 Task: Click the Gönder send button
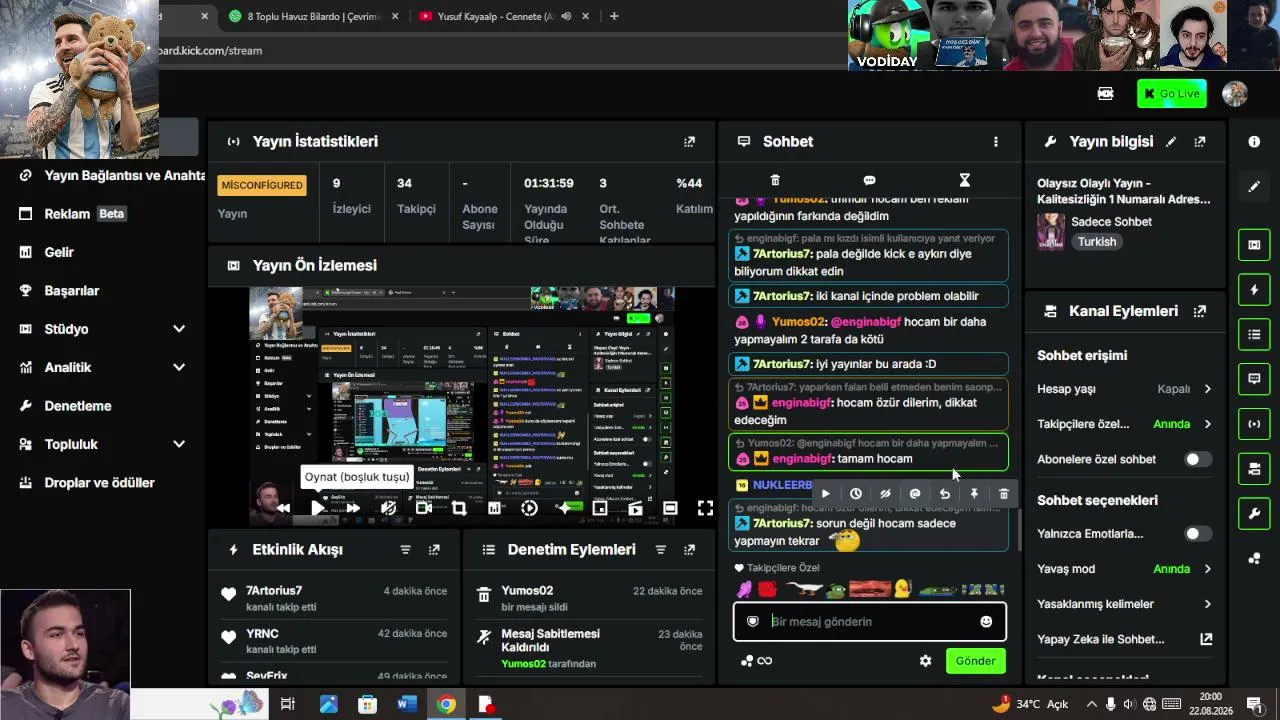point(975,661)
